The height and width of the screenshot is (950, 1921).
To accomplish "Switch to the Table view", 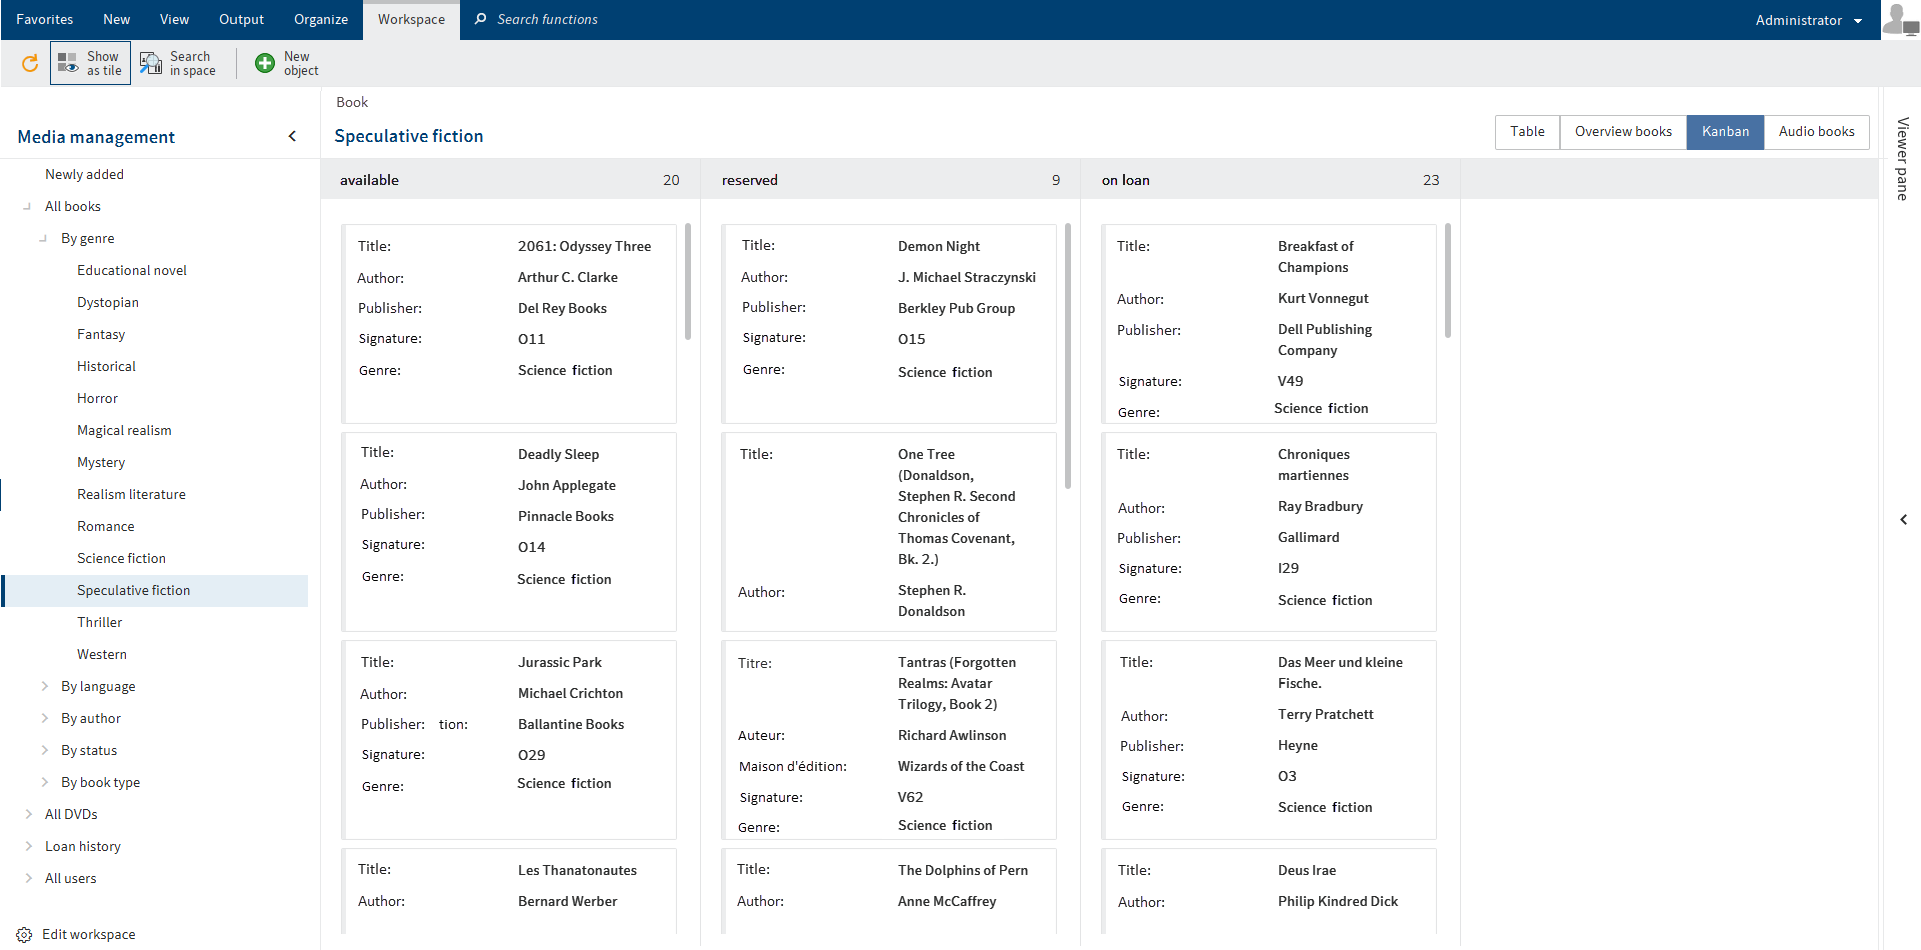I will tap(1526, 131).
